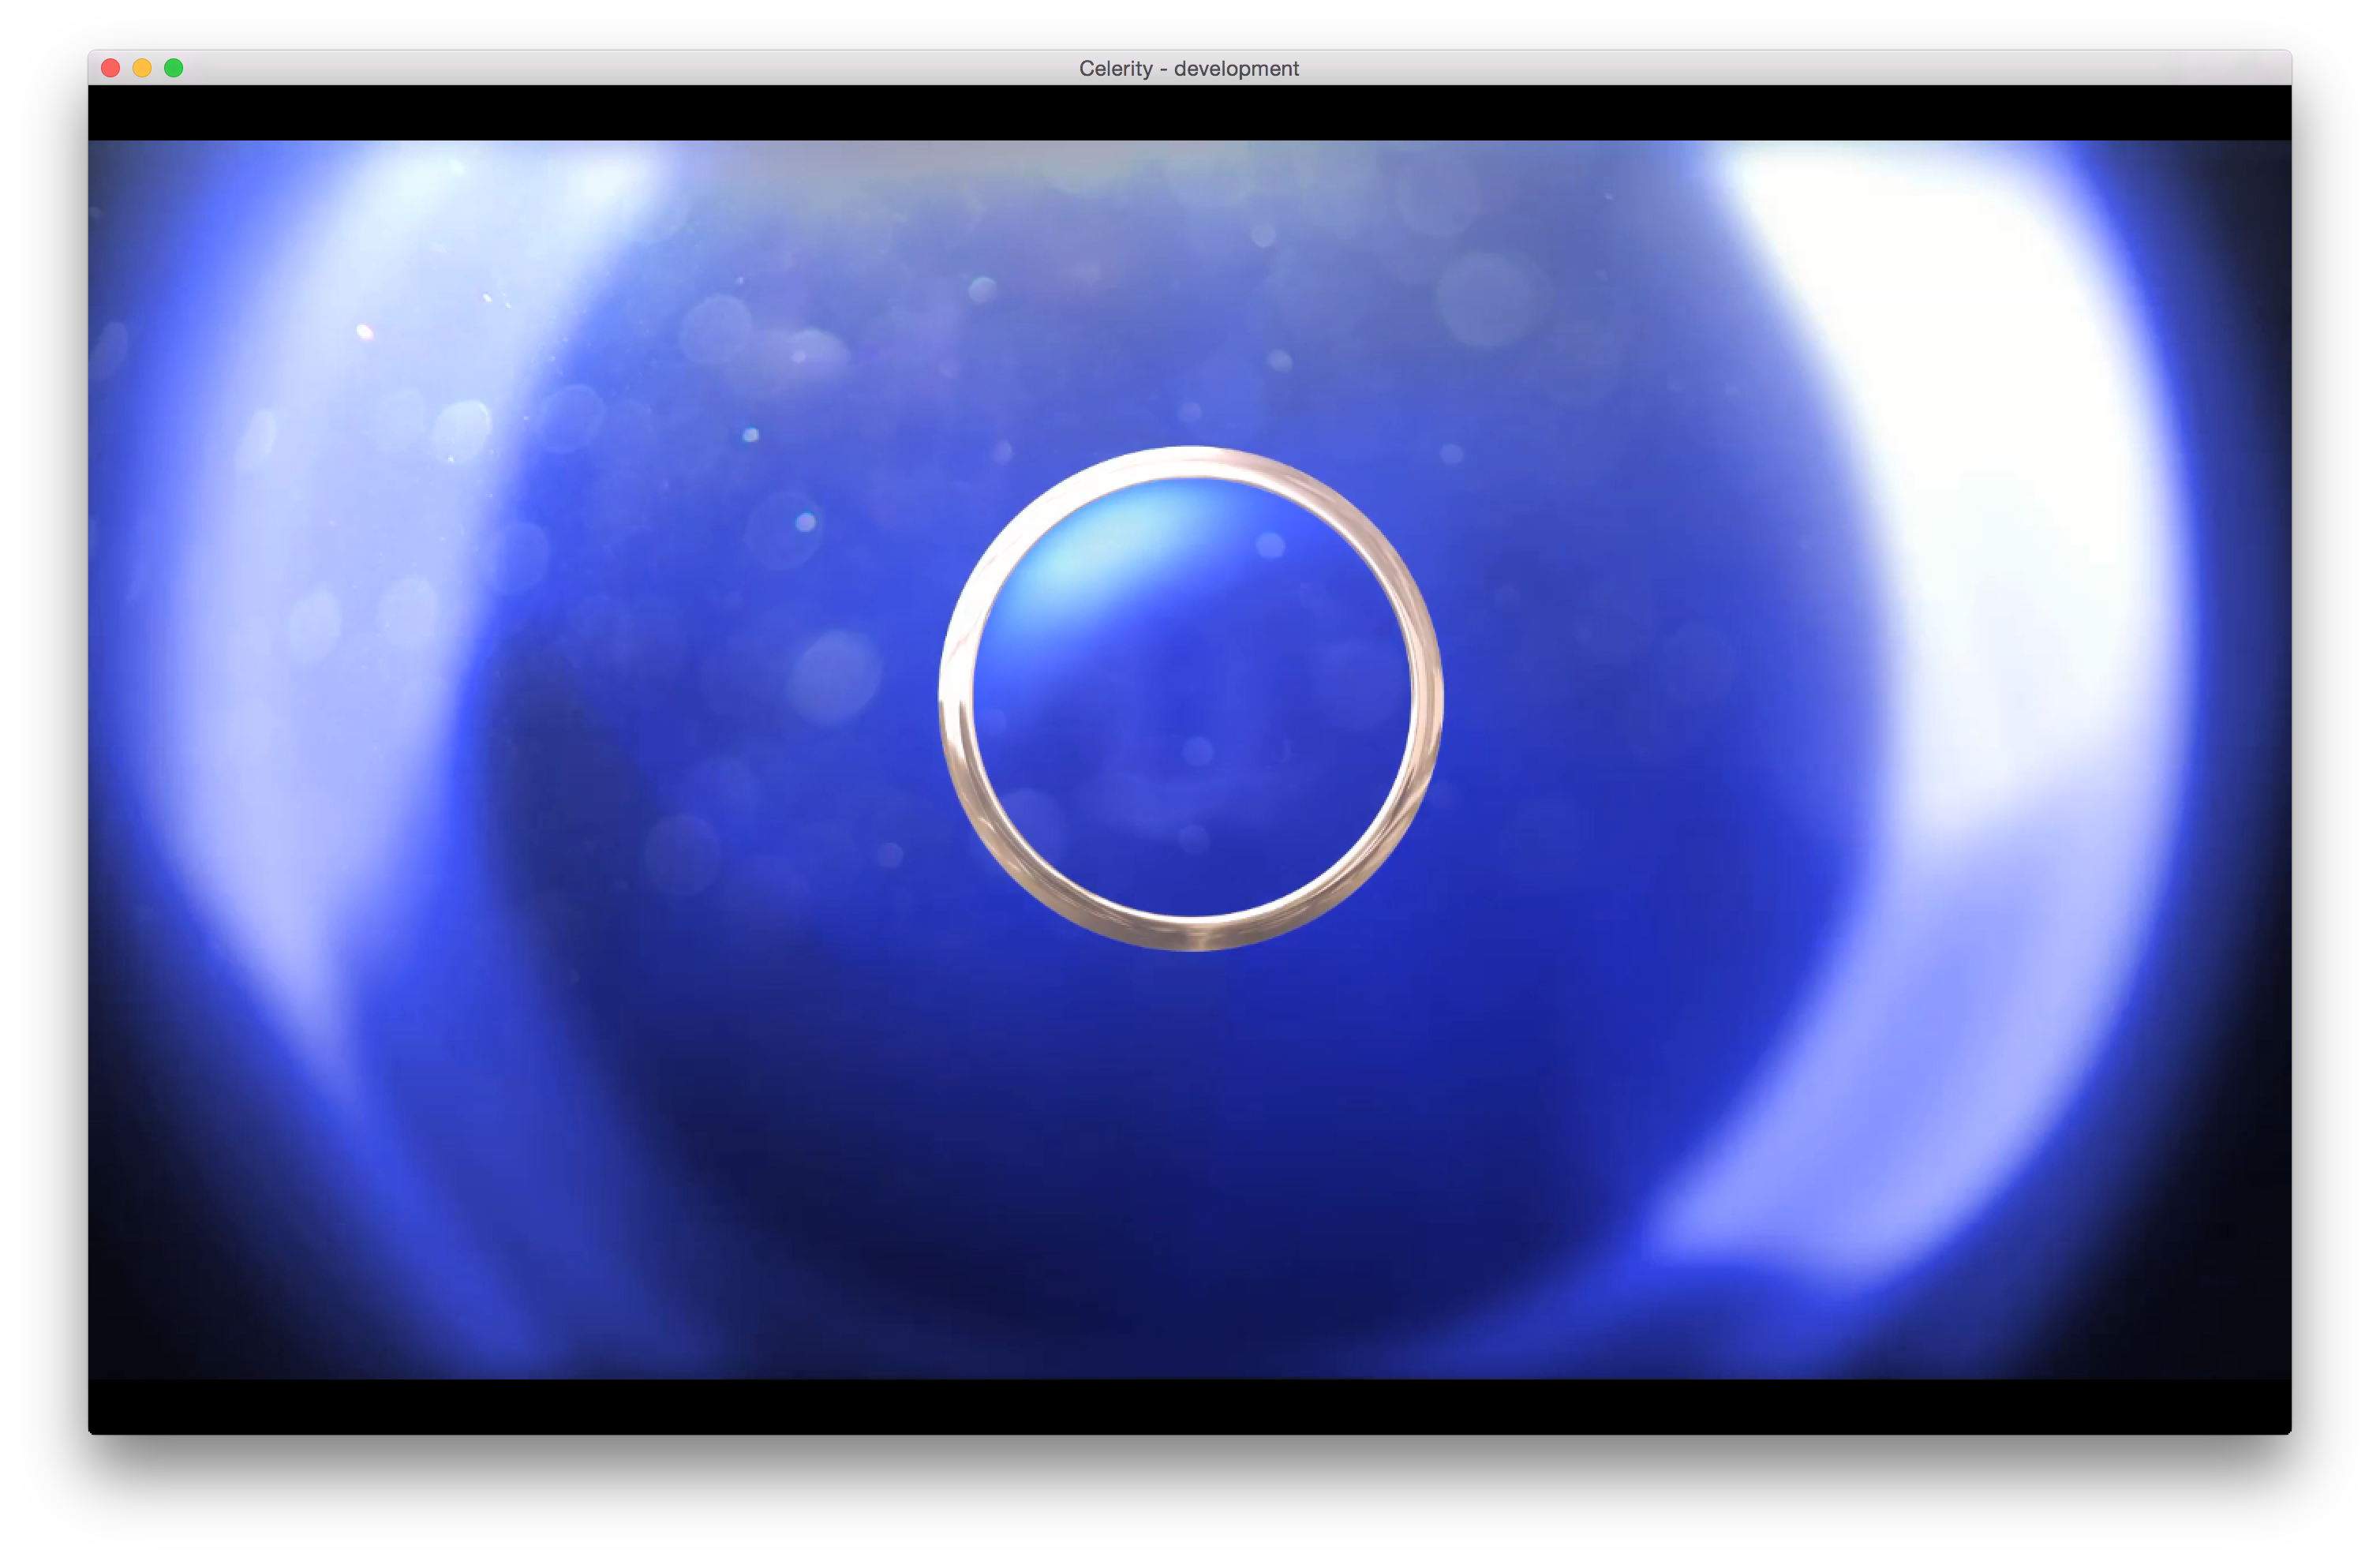Minimize the Celerity window with yellow button
The width and height of the screenshot is (2380, 1561).
[142, 68]
